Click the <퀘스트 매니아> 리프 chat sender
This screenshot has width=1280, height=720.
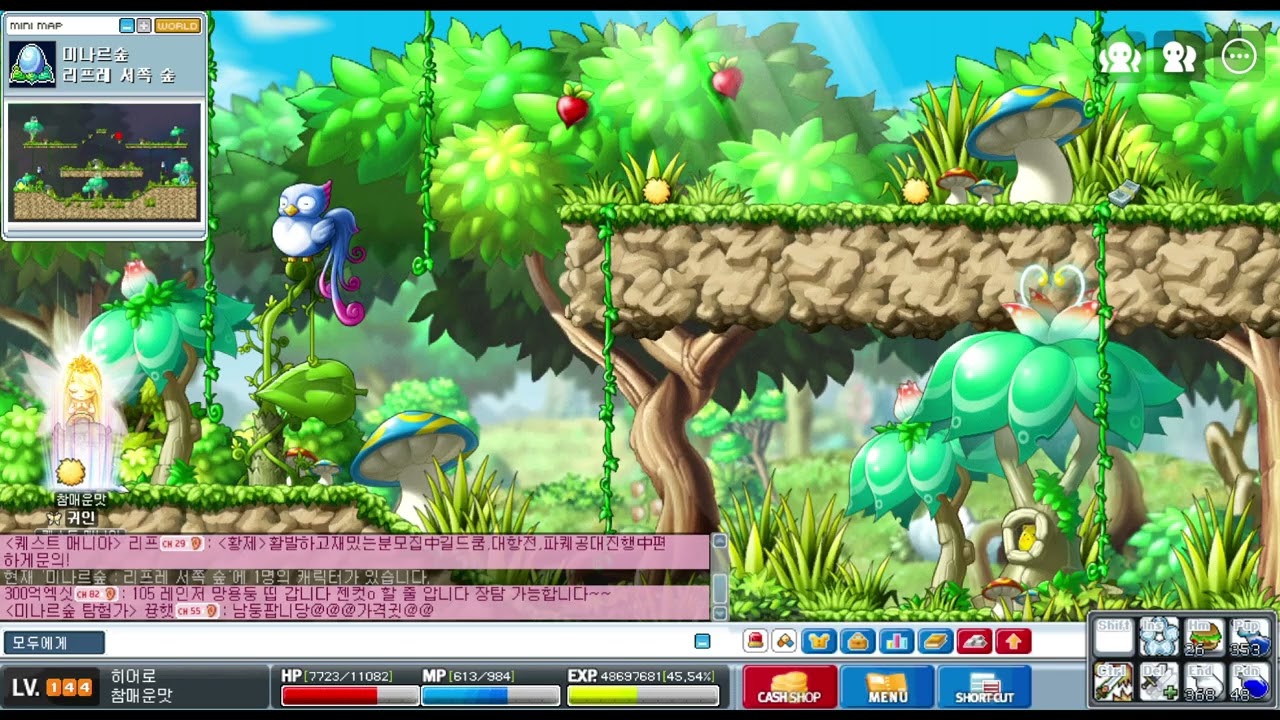(82, 543)
